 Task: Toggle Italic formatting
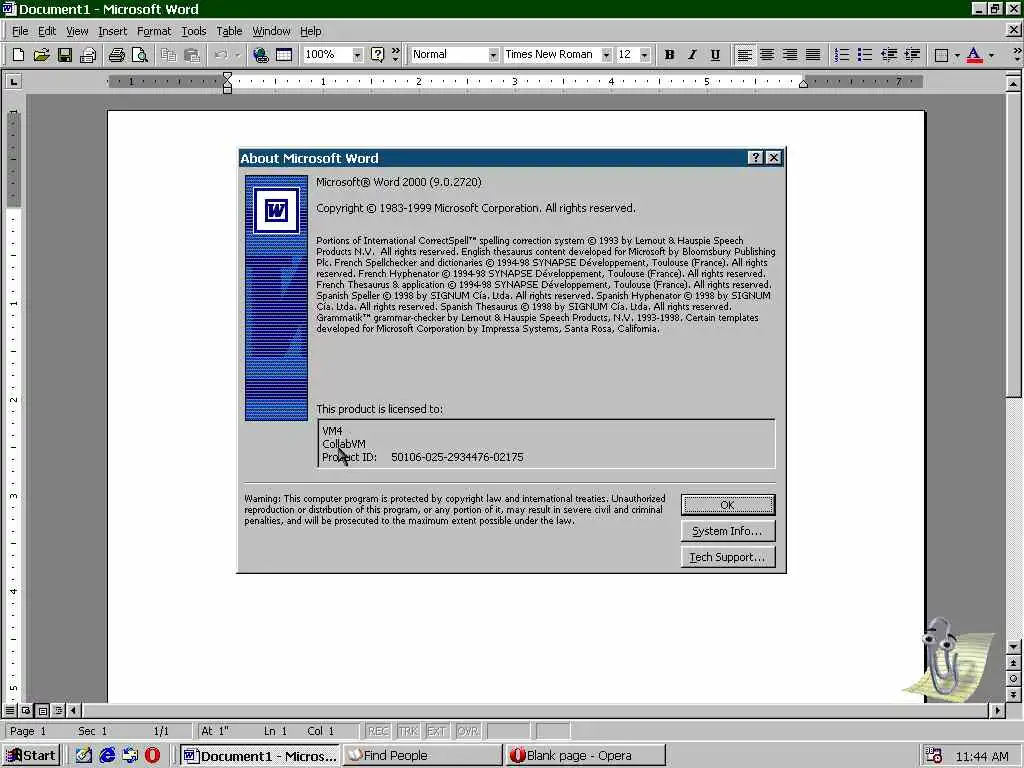pyautogui.click(x=692, y=55)
